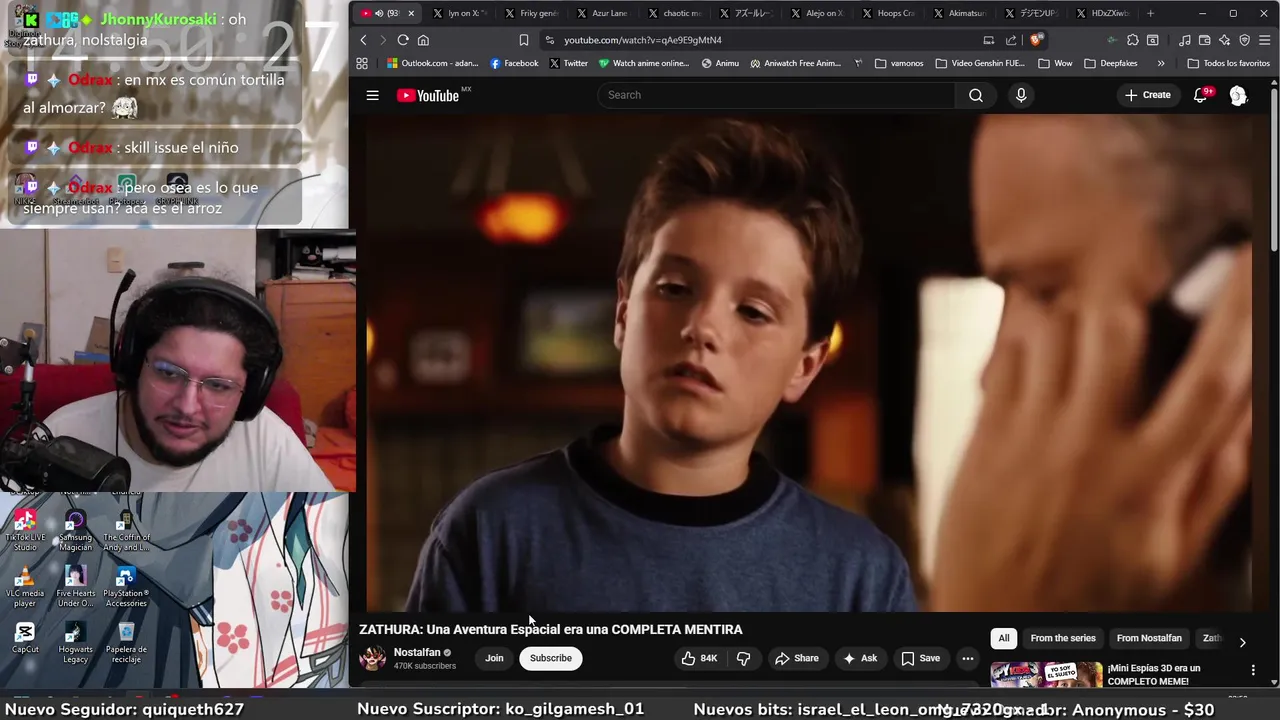Mute the playing YouTube tab via its speaker icon
The image size is (1280, 720).
tap(379, 13)
